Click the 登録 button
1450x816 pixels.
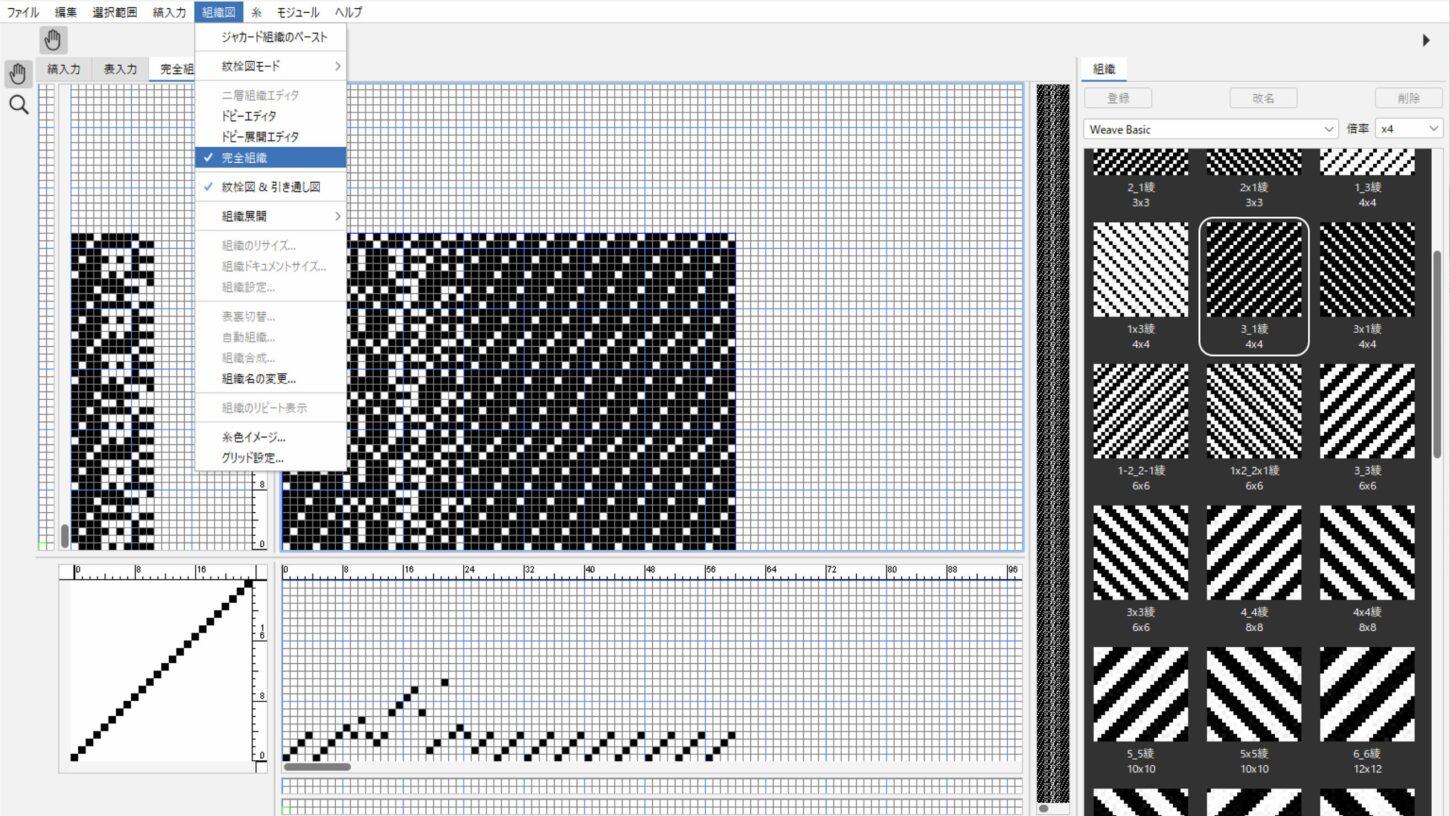(1118, 98)
